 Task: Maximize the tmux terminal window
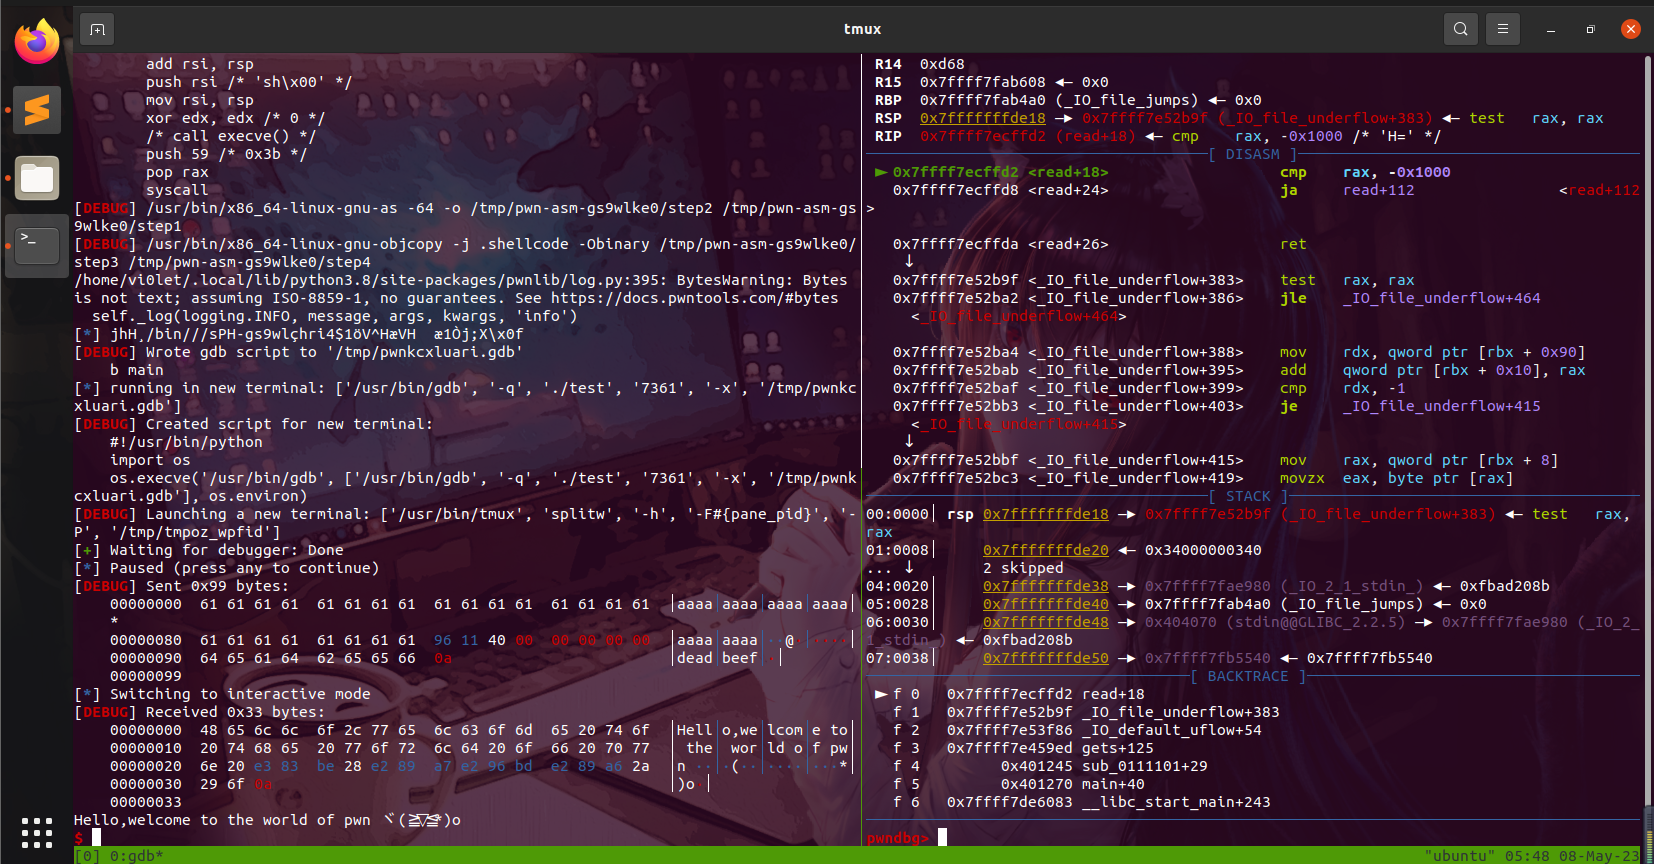click(x=1590, y=29)
